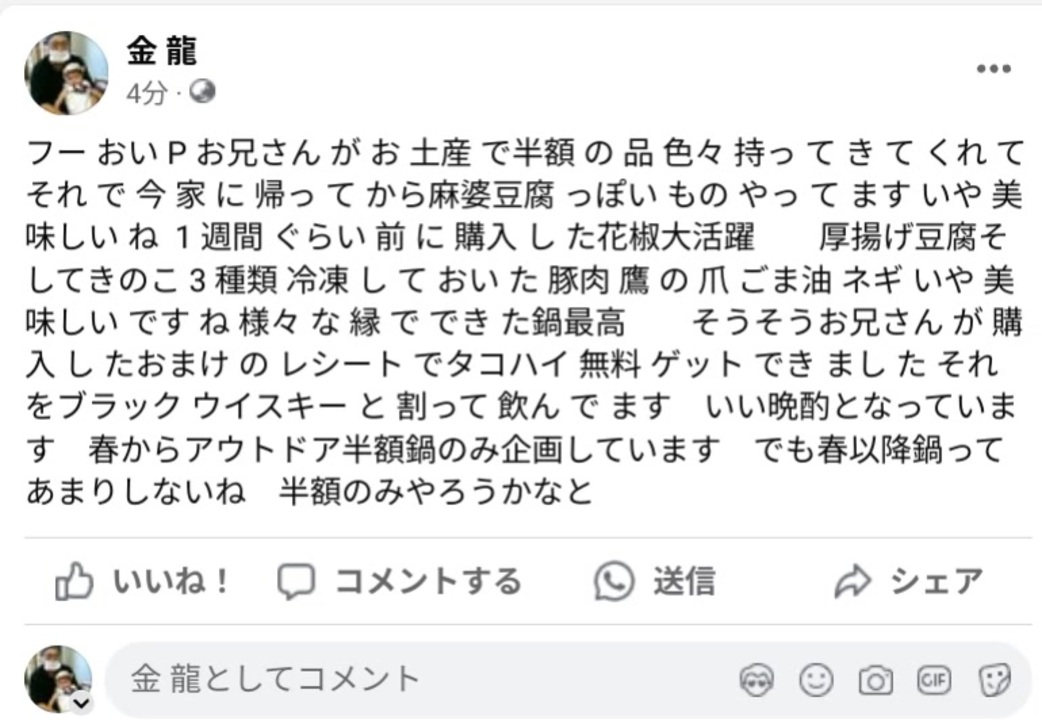This screenshot has width=1042, height=720.
Task: Click the WhatsApp send icon
Action: (613, 581)
